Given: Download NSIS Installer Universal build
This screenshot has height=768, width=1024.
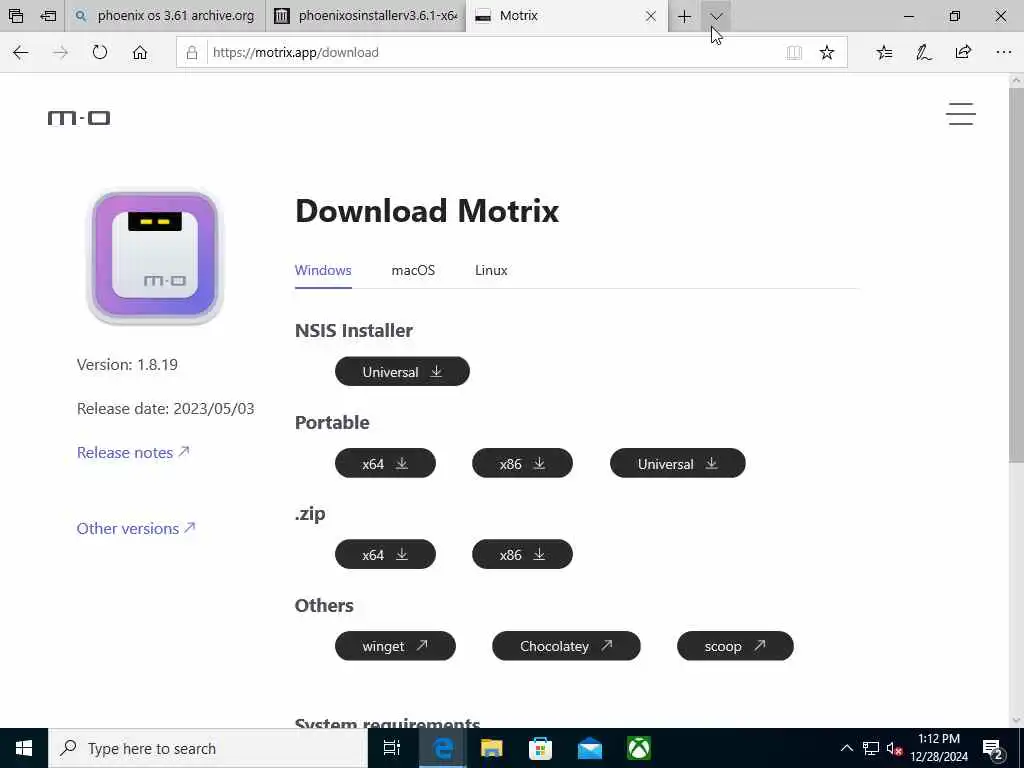Looking at the screenshot, I should (402, 372).
